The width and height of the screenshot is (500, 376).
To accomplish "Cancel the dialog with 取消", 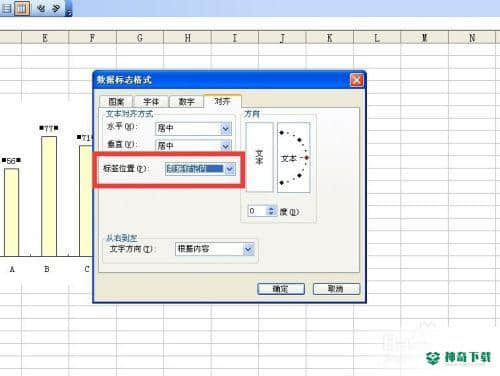I will coord(336,289).
